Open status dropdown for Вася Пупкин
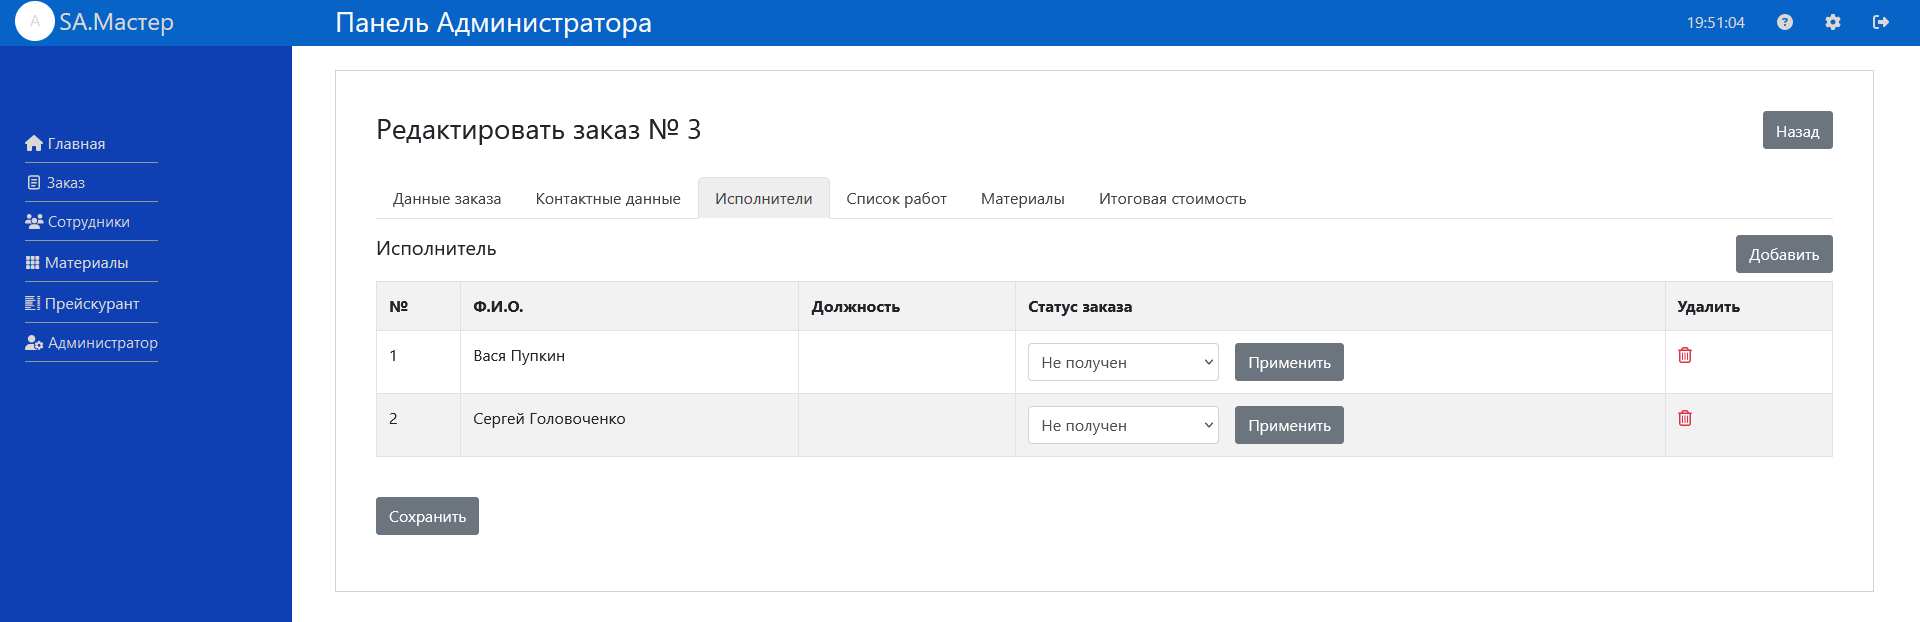 click(x=1123, y=362)
